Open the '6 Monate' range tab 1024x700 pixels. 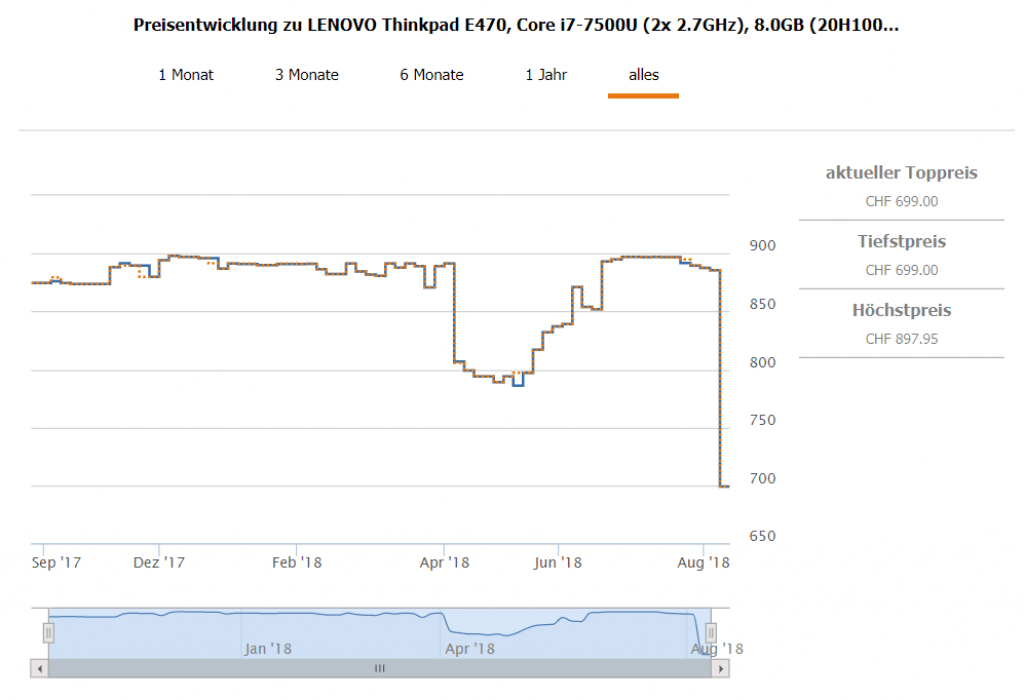pos(432,75)
